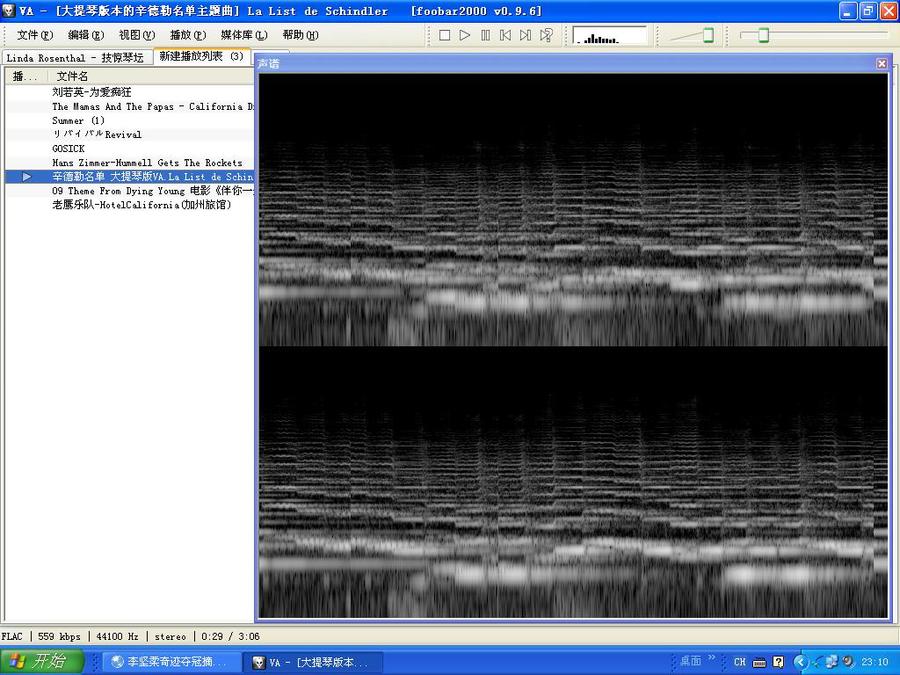Viewport: 900px width, 675px height.
Task: Click the foobar2000 alien title bar icon
Action: [9, 11]
